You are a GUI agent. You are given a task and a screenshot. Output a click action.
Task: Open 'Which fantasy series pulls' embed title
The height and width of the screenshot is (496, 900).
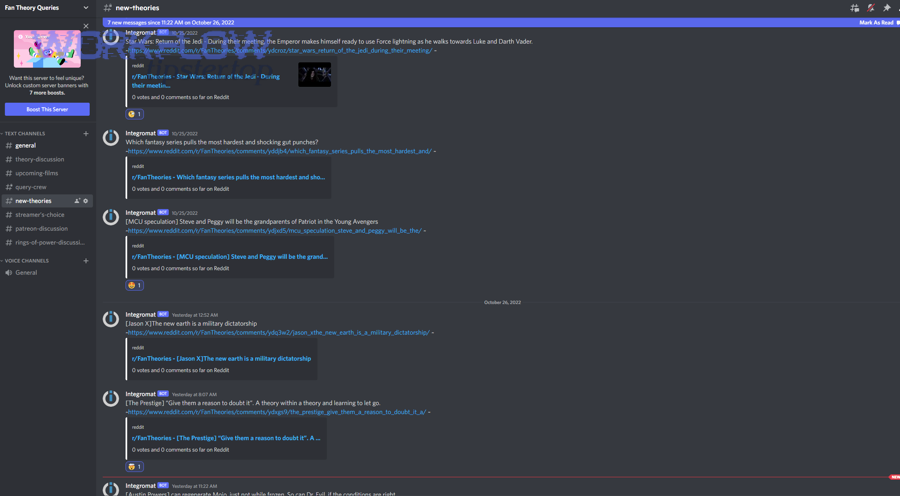[228, 177]
